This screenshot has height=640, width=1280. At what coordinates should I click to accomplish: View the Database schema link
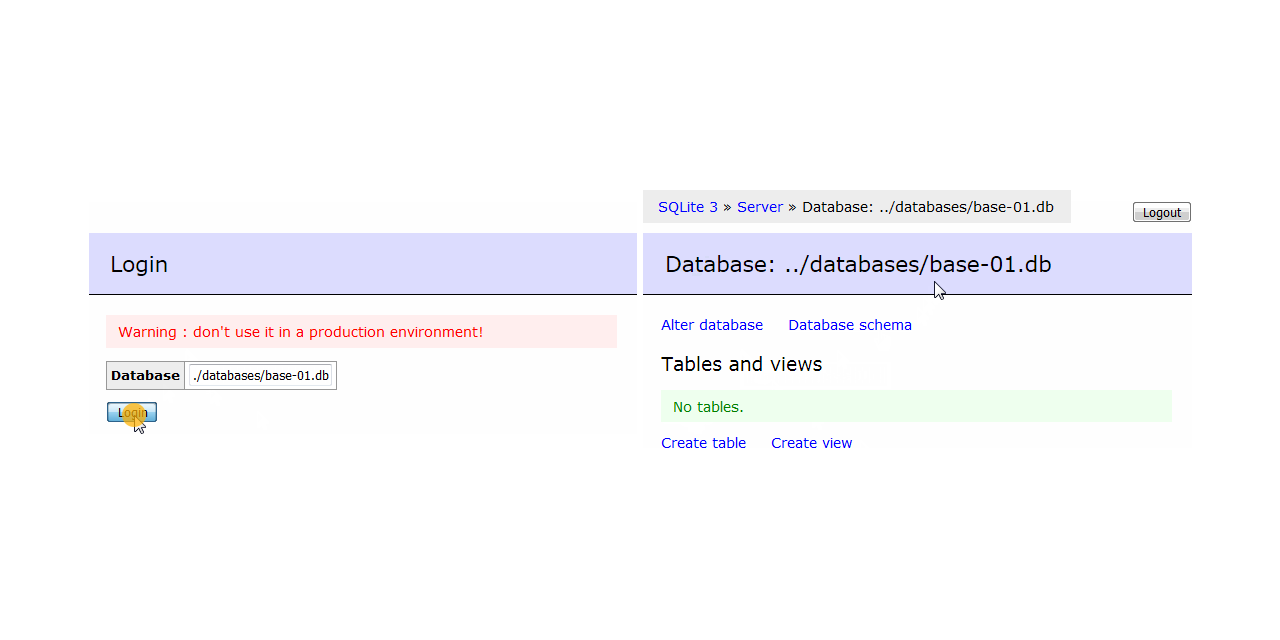(x=849, y=325)
